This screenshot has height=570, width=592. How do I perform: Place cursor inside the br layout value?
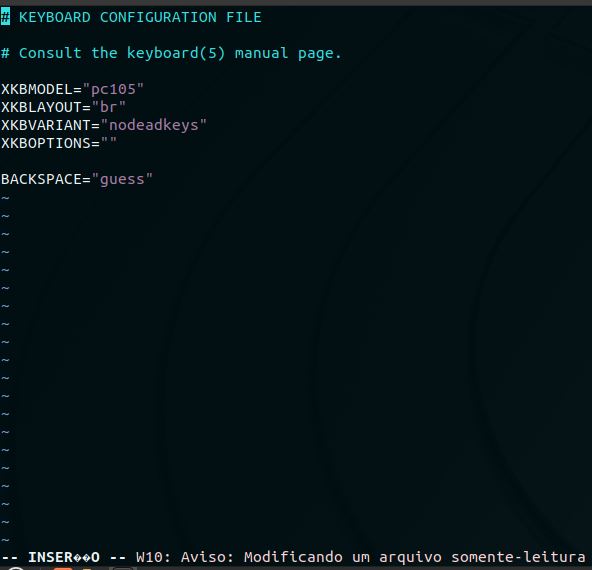109,107
